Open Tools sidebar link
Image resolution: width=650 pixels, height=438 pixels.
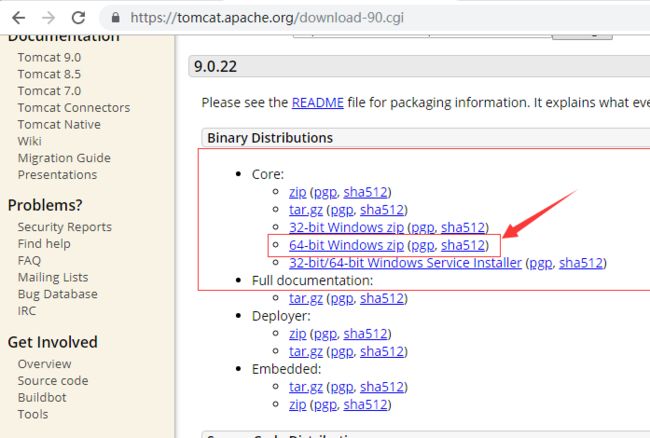pyautogui.click(x=33, y=414)
